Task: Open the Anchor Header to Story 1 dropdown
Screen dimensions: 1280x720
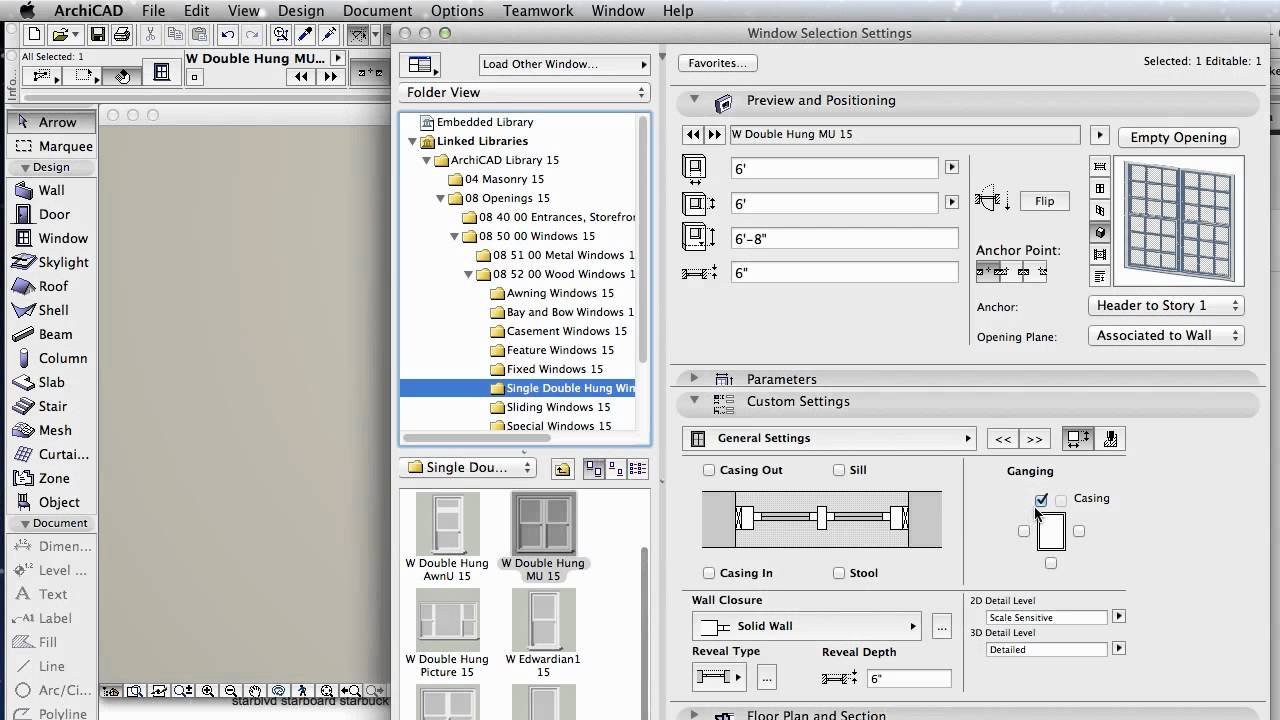Action: [1166, 305]
